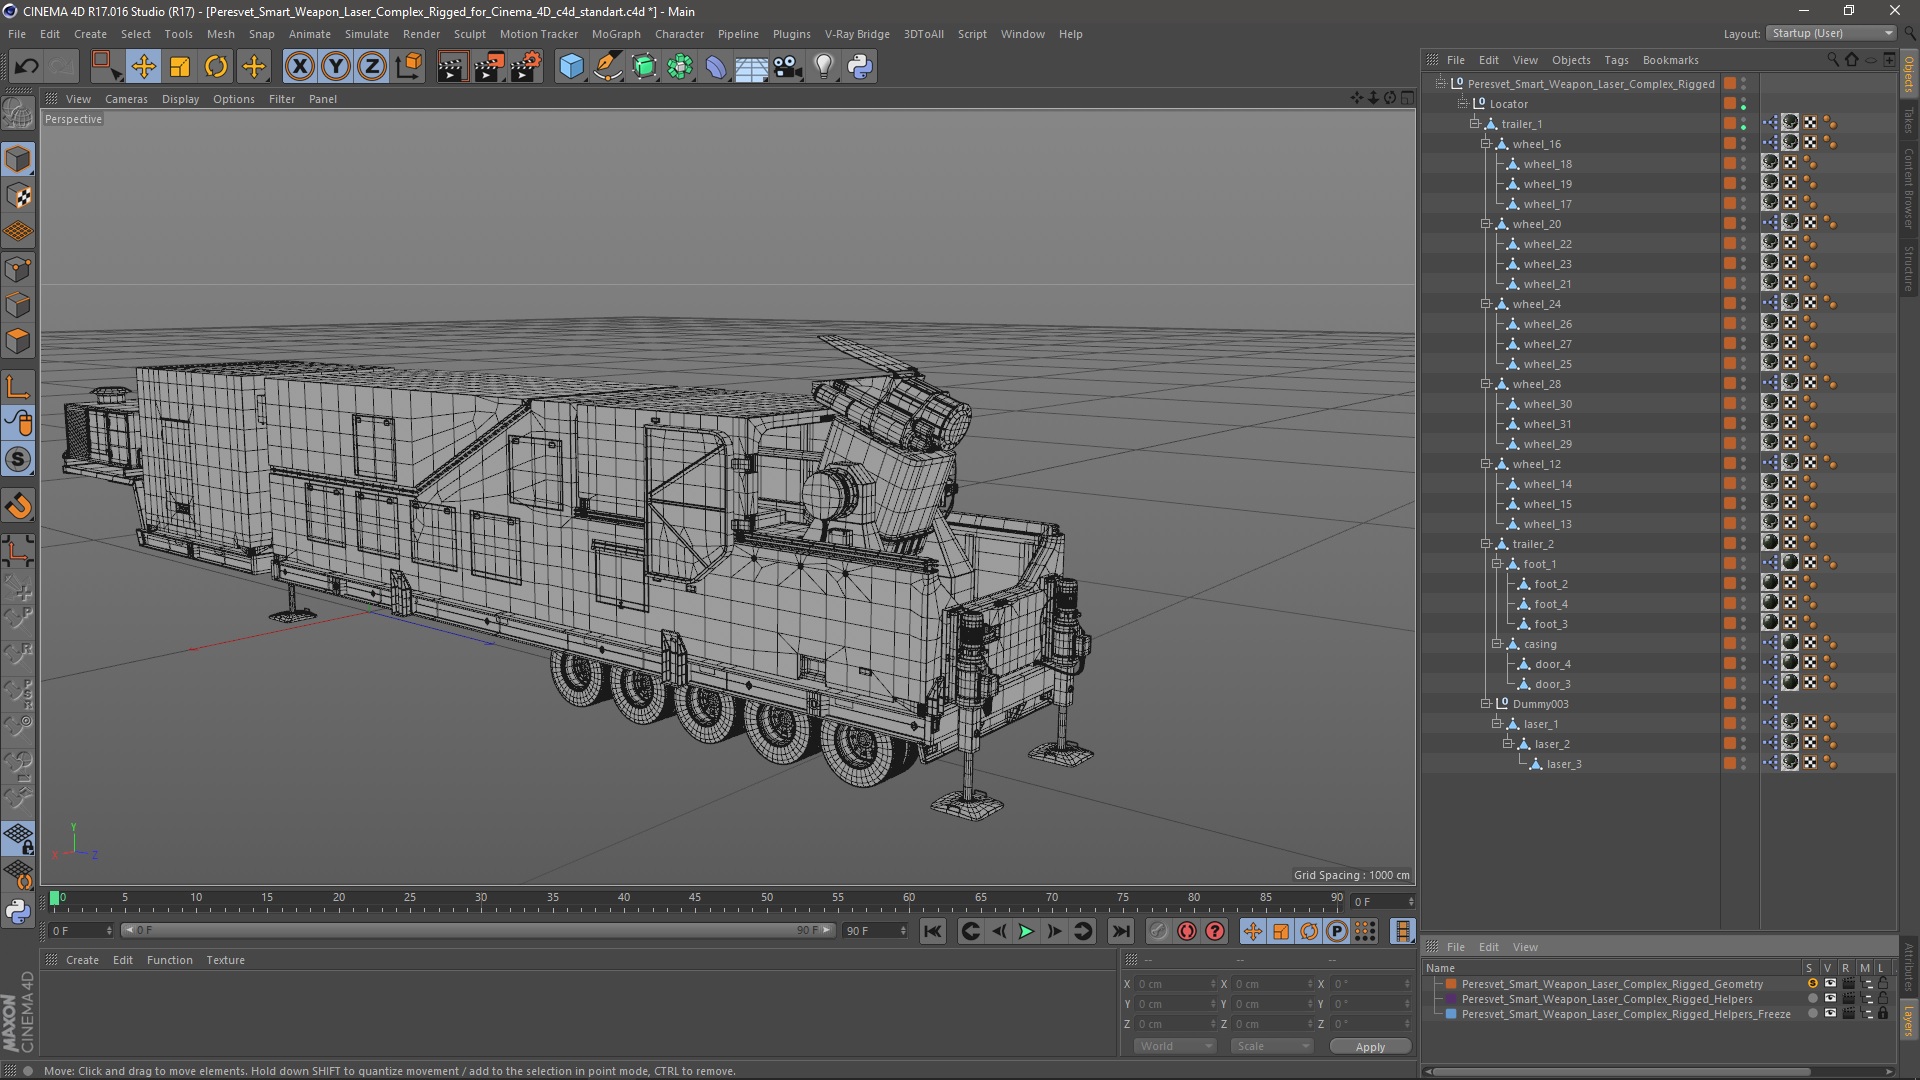This screenshot has height=1080, width=1920.
Task: Click layer color swatch of wheel_18
Action: tap(1730, 164)
